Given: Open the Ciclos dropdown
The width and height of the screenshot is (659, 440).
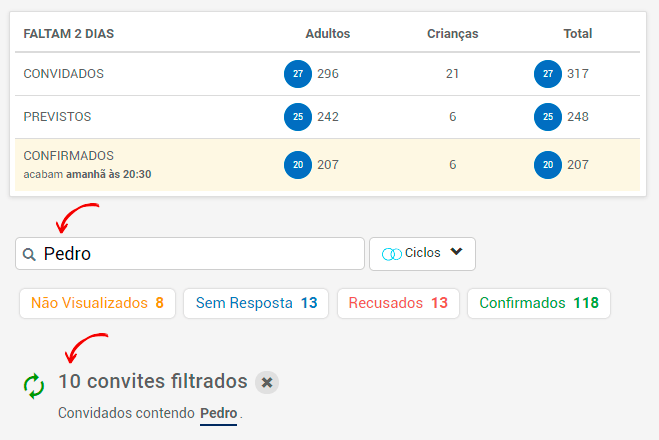Looking at the screenshot, I should pos(422,254).
